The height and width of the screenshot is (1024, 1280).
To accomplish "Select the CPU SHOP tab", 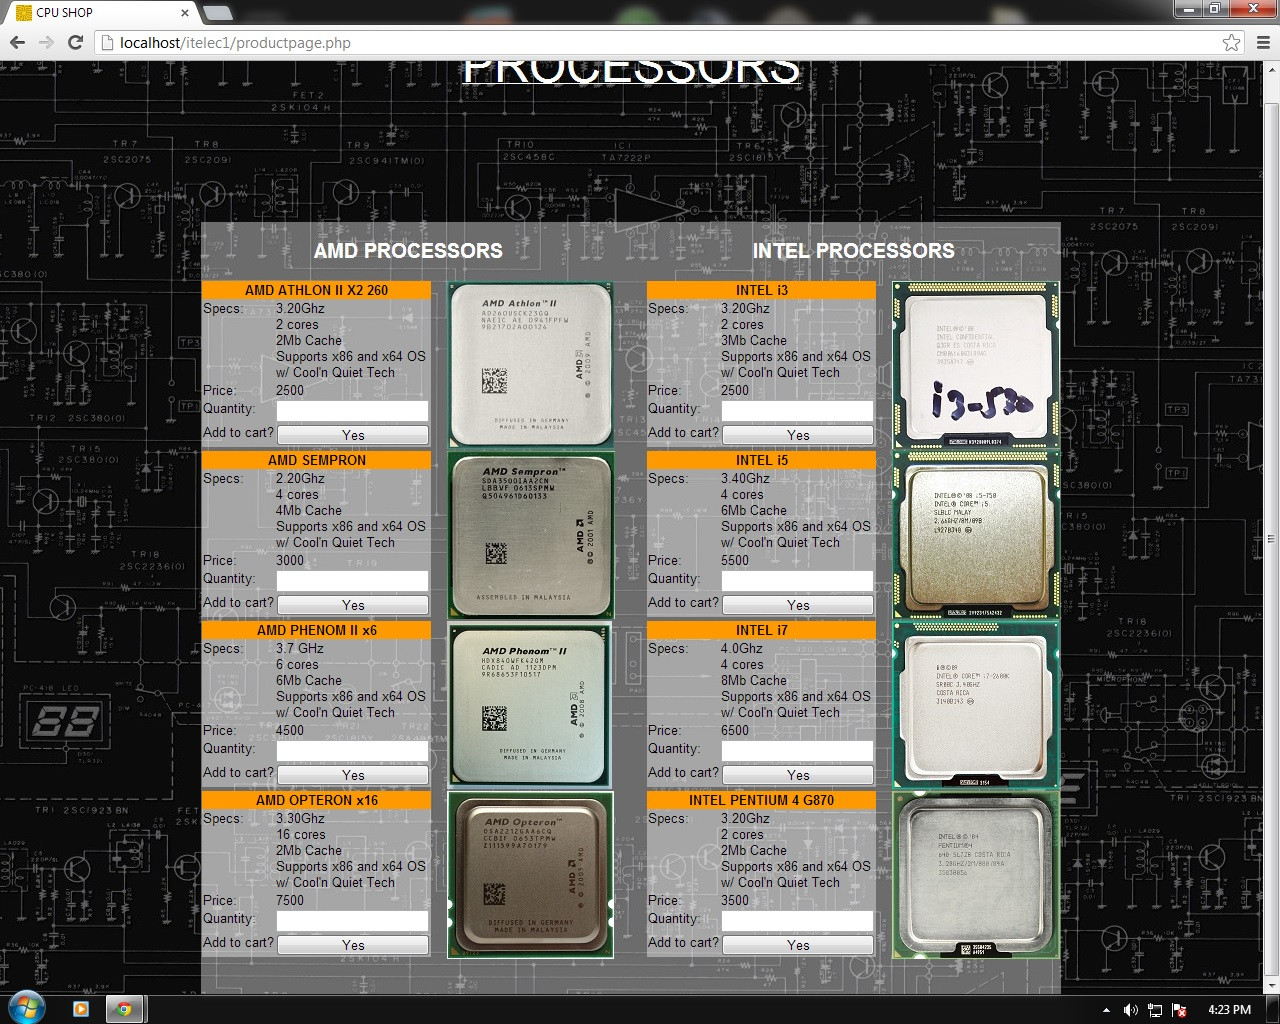I will [100, 13].
